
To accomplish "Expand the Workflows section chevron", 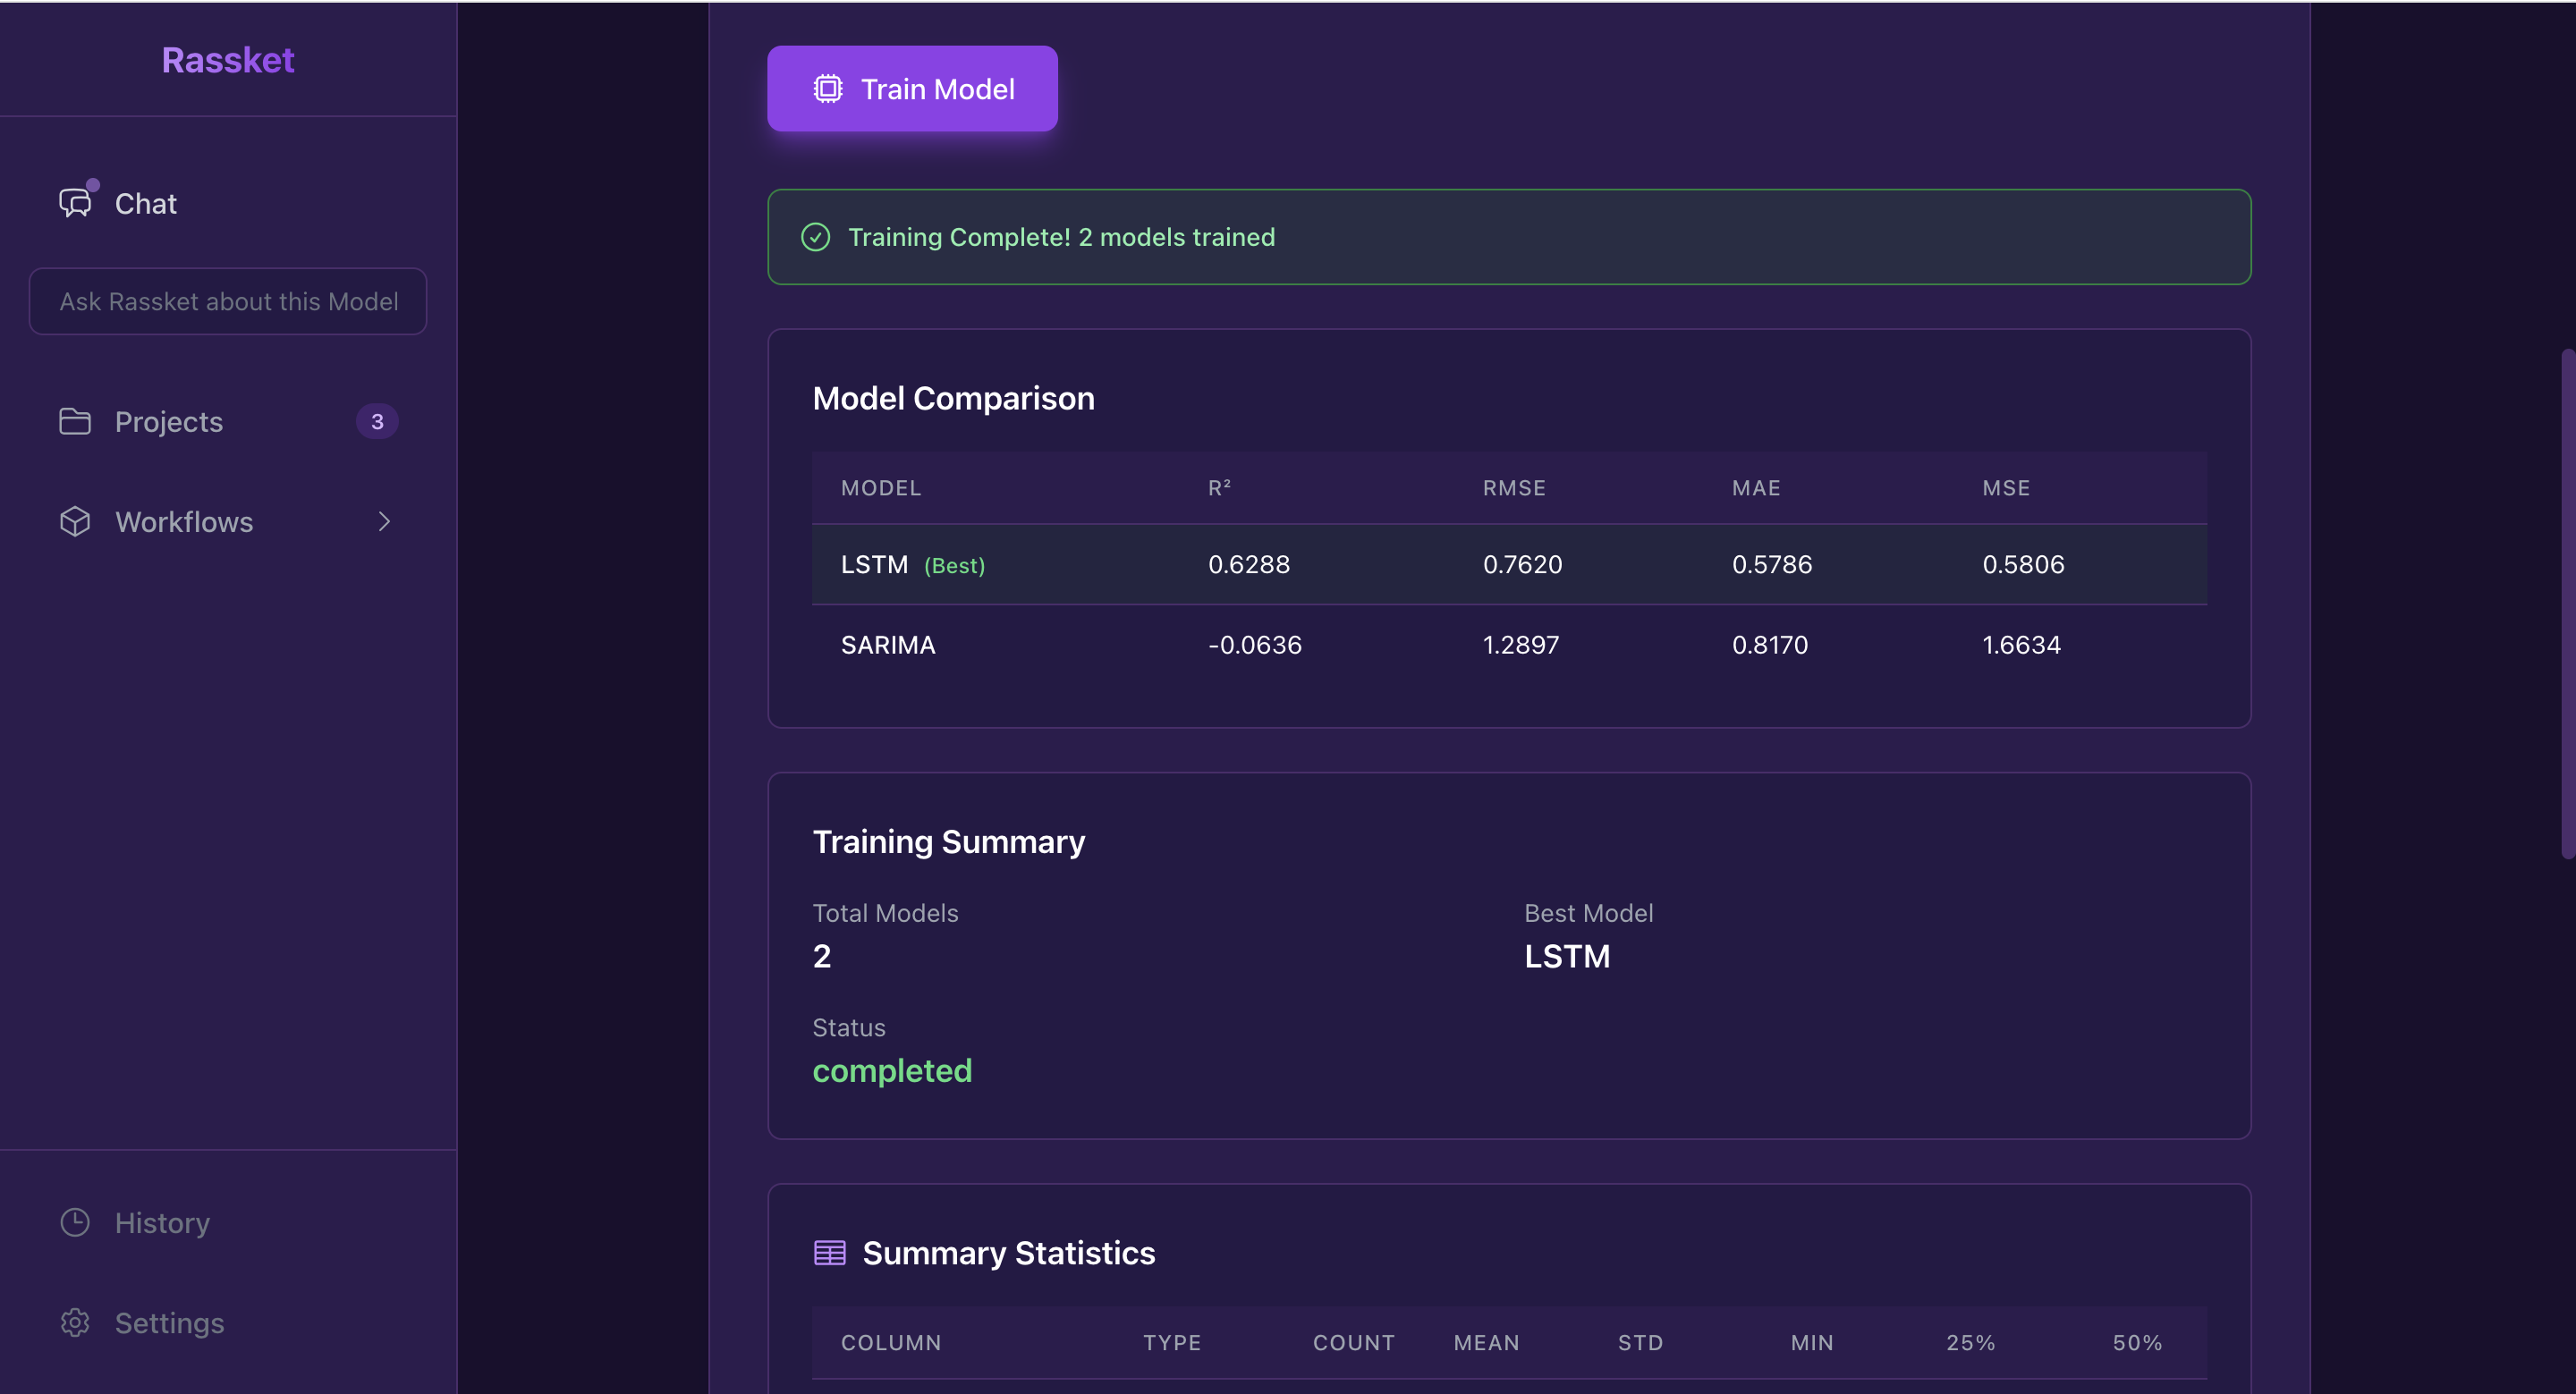I will [384, 521].
